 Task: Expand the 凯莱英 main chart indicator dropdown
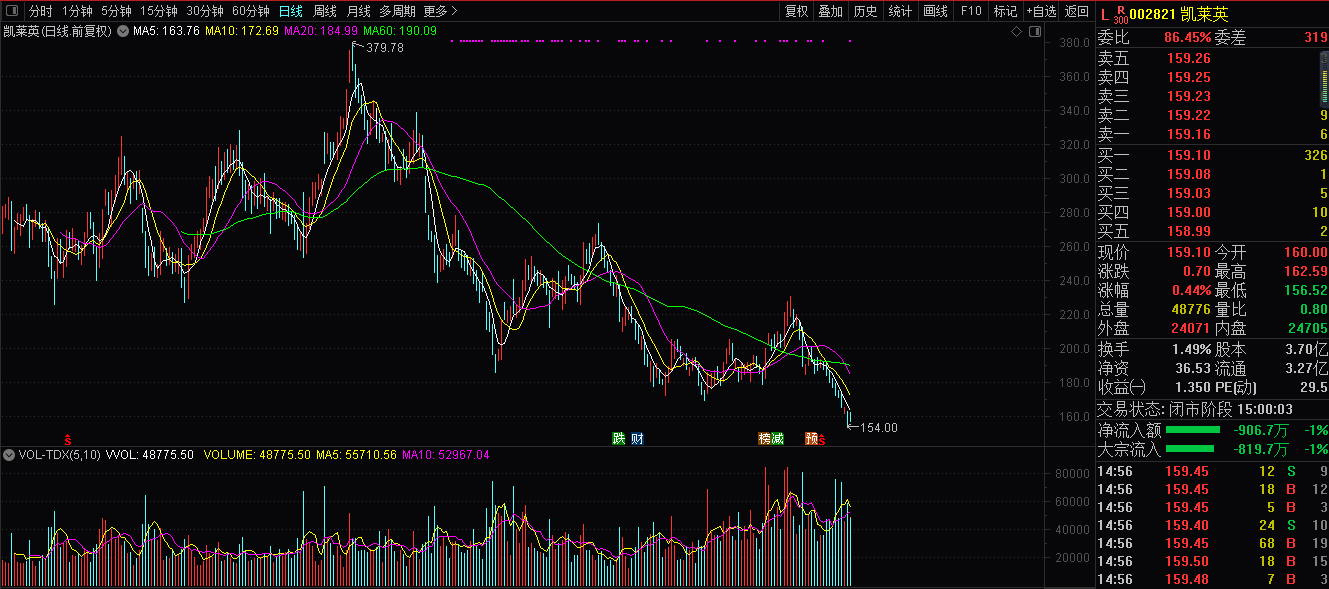pyautogui.click(x=123, y=32)
